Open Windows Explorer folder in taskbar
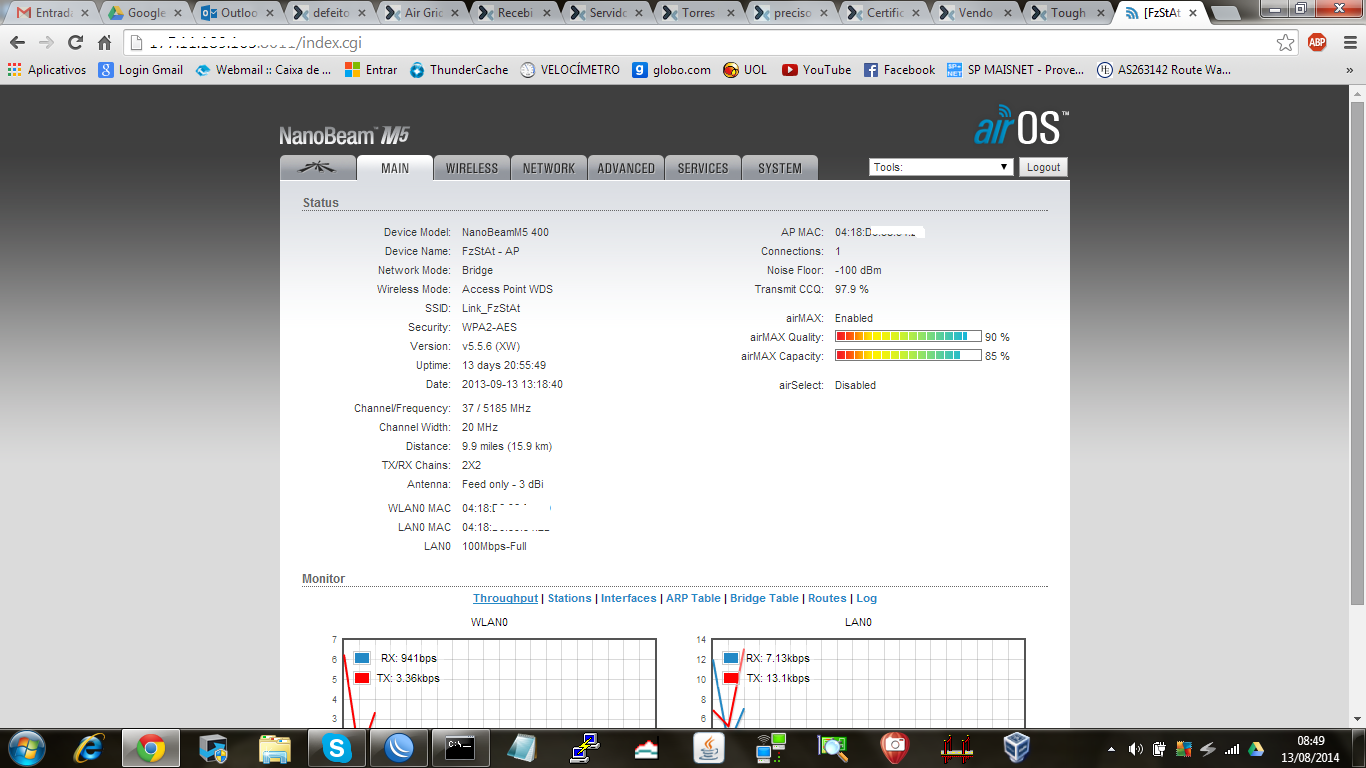This screenshot has width=1366, height=768. click(274, 748)
